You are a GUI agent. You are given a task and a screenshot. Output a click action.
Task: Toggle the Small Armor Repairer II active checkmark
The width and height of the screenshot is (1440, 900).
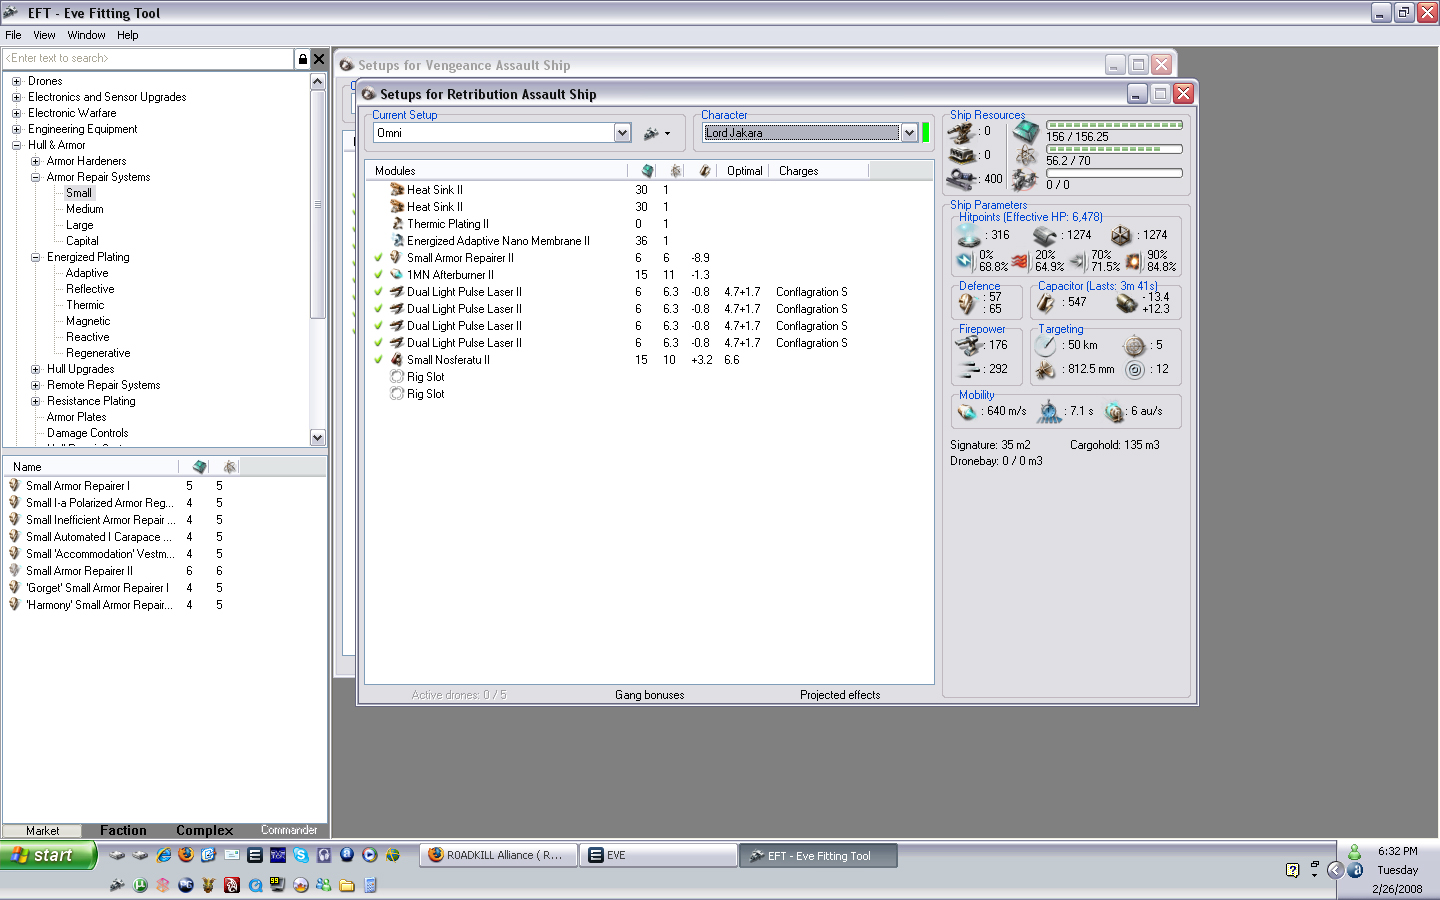click(379, 258)
